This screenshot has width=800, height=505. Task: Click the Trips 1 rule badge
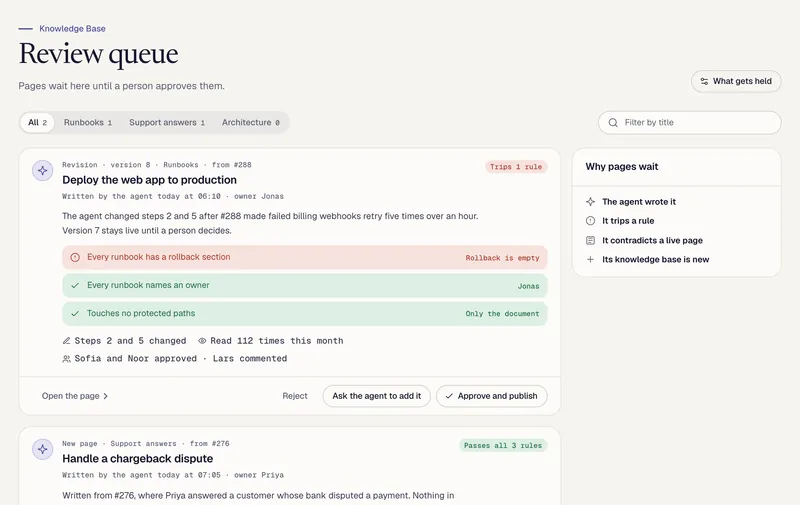(516, 167)
